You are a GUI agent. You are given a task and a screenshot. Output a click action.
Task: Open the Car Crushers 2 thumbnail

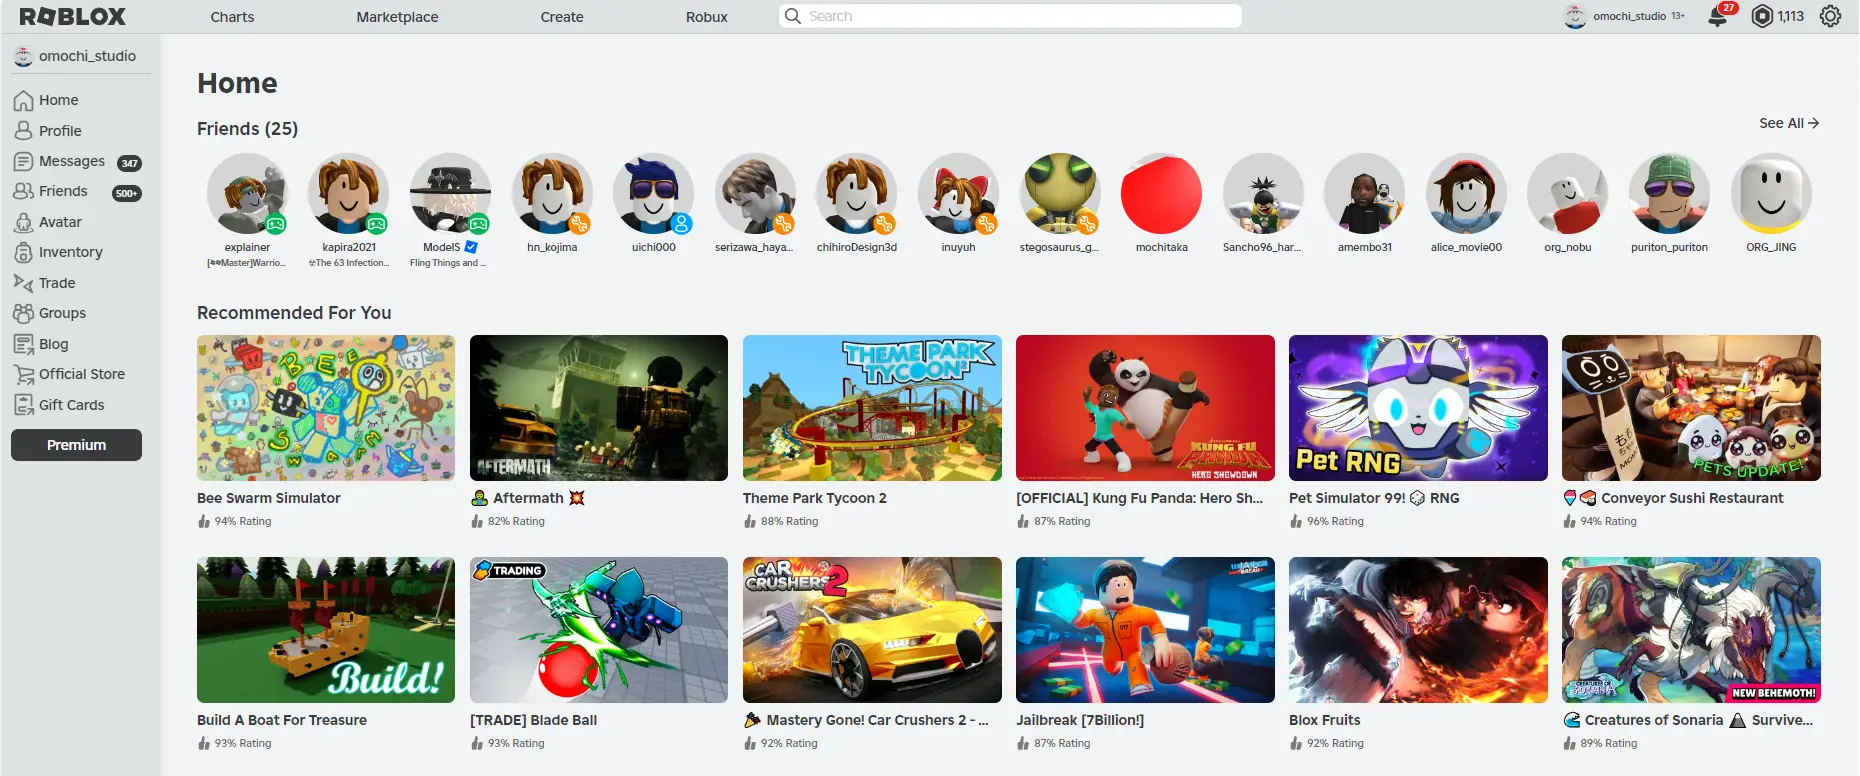point(872,630)
